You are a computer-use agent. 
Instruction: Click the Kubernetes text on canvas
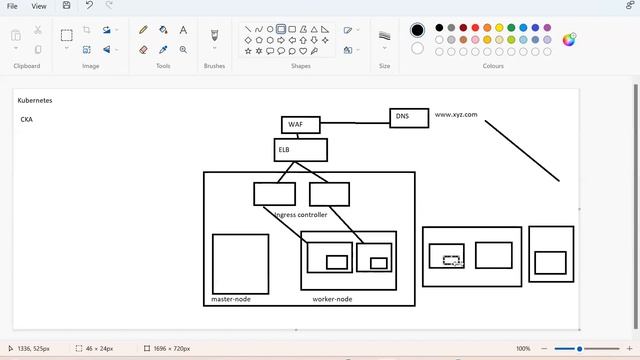coord(35,100)
